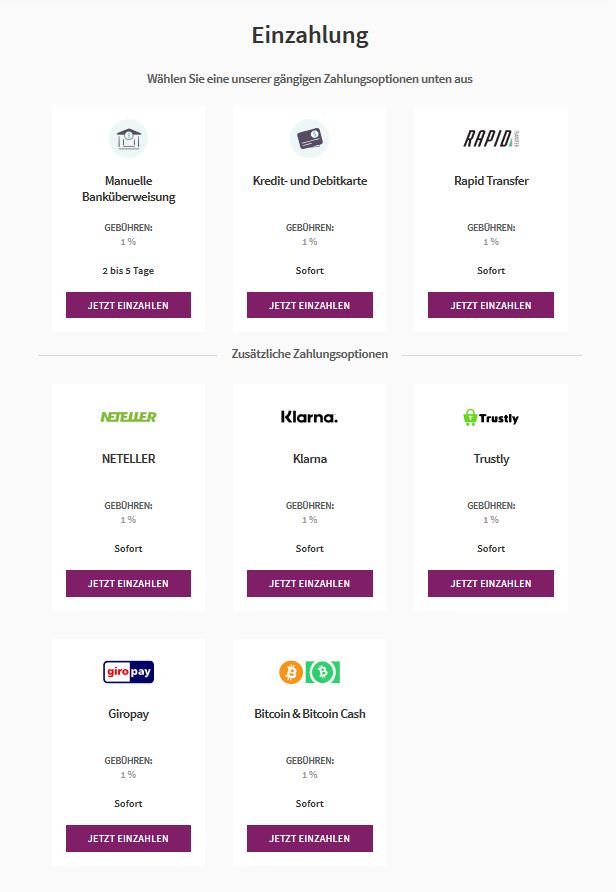Deposit now using the NETELLER button
This screenshot has width=616, height=892.
129,584
